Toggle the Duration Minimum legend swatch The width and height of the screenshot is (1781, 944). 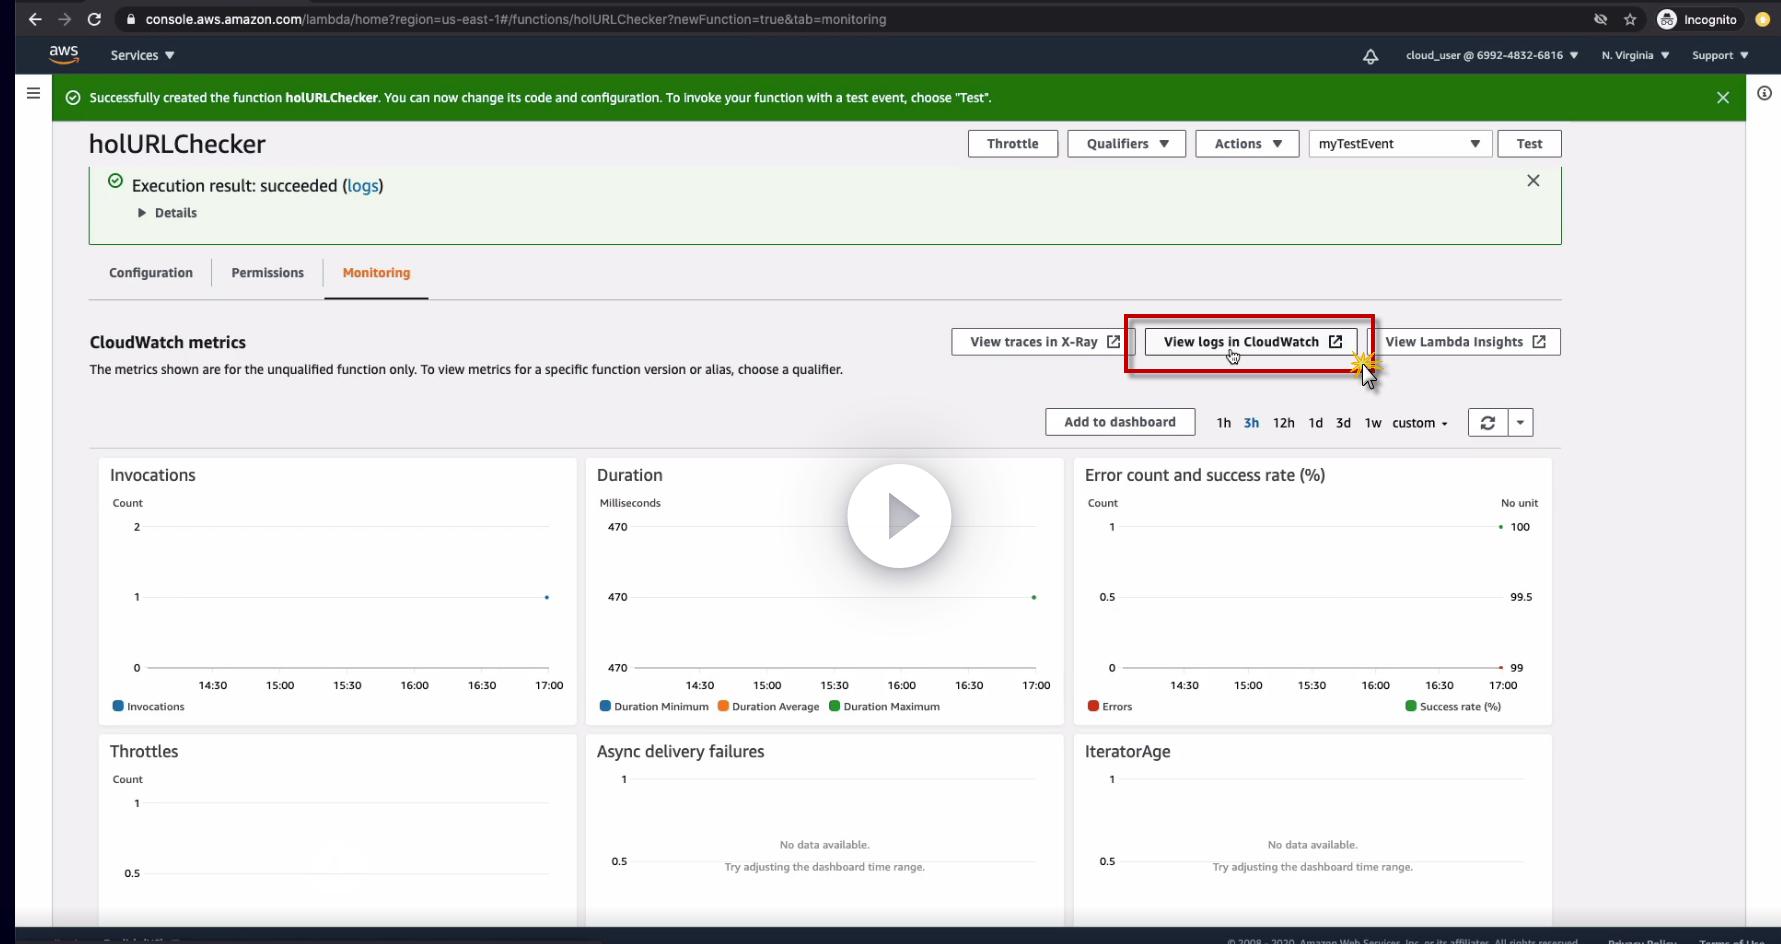(605, 706)
